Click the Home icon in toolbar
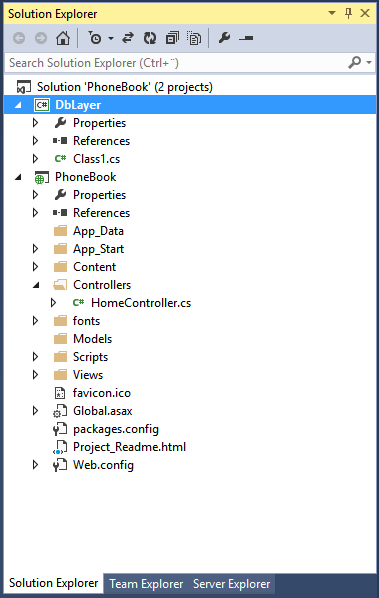The width and height of the screenshot is (379, 598). pos(63,38)
